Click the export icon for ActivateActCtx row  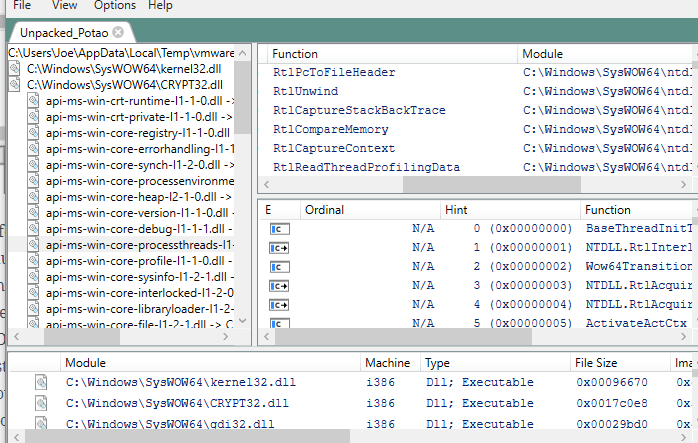[x=279, y=323]
